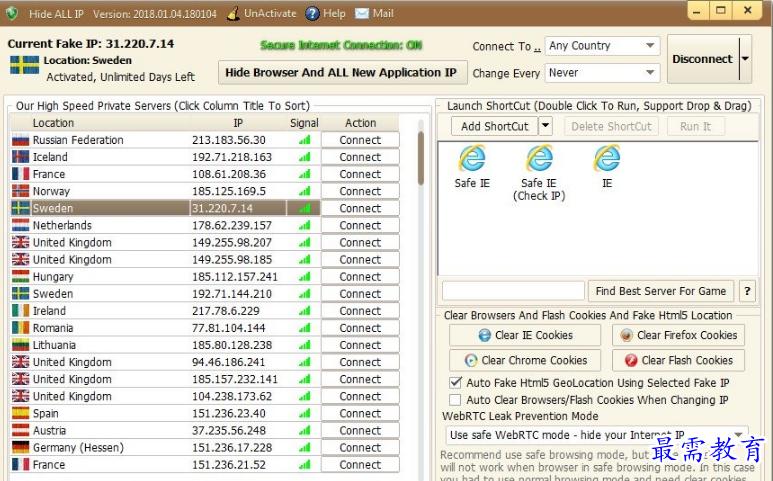This screenshot has height=481, width=773.
Task: Enable Auto Clear Browsers/Flash Cookies checkbox
Action: point(456,400)
